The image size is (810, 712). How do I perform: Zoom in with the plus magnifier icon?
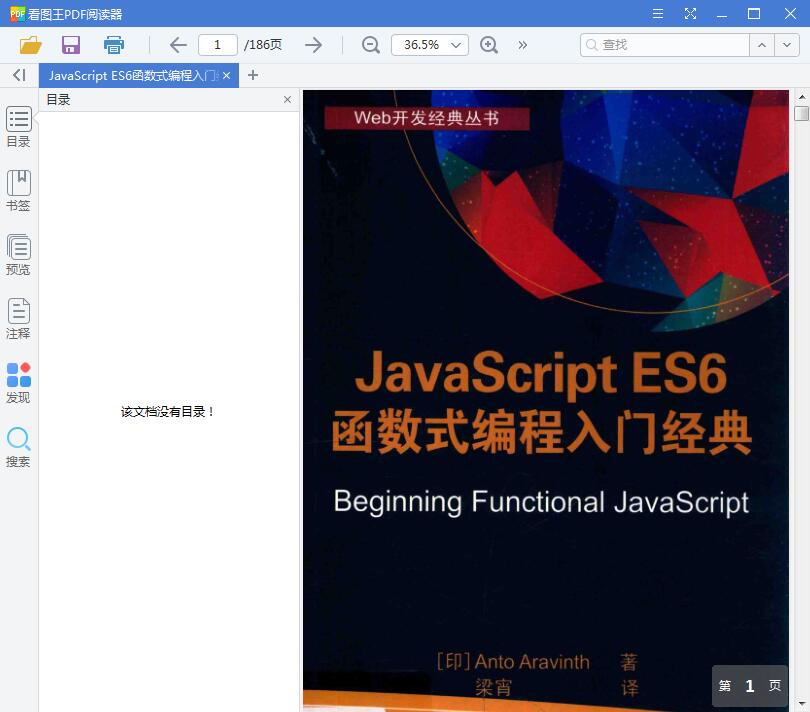[x=489, y=45]
